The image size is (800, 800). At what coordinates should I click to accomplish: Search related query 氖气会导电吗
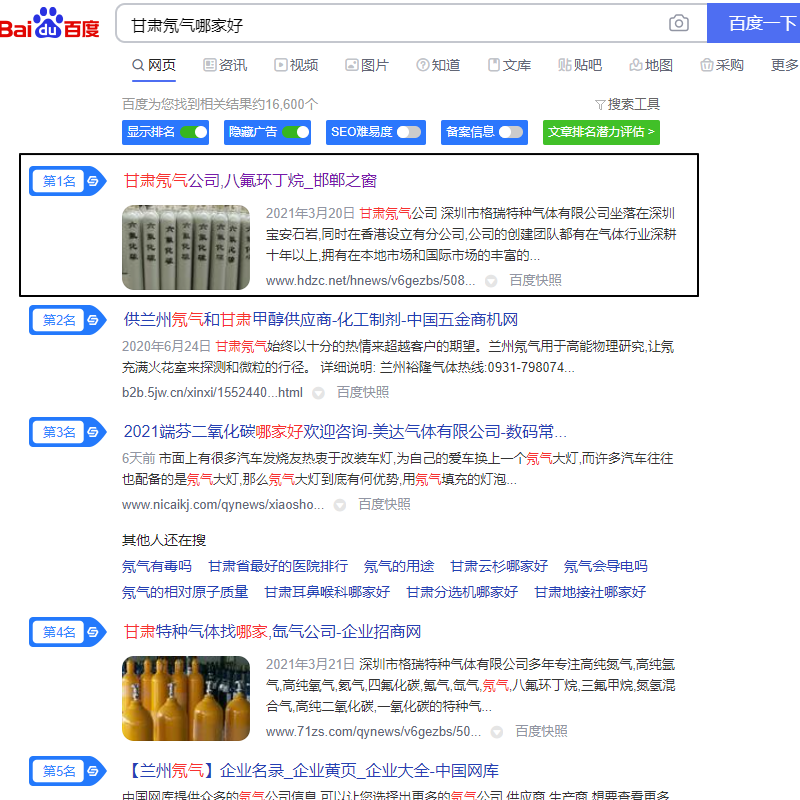tap(606, 566)
